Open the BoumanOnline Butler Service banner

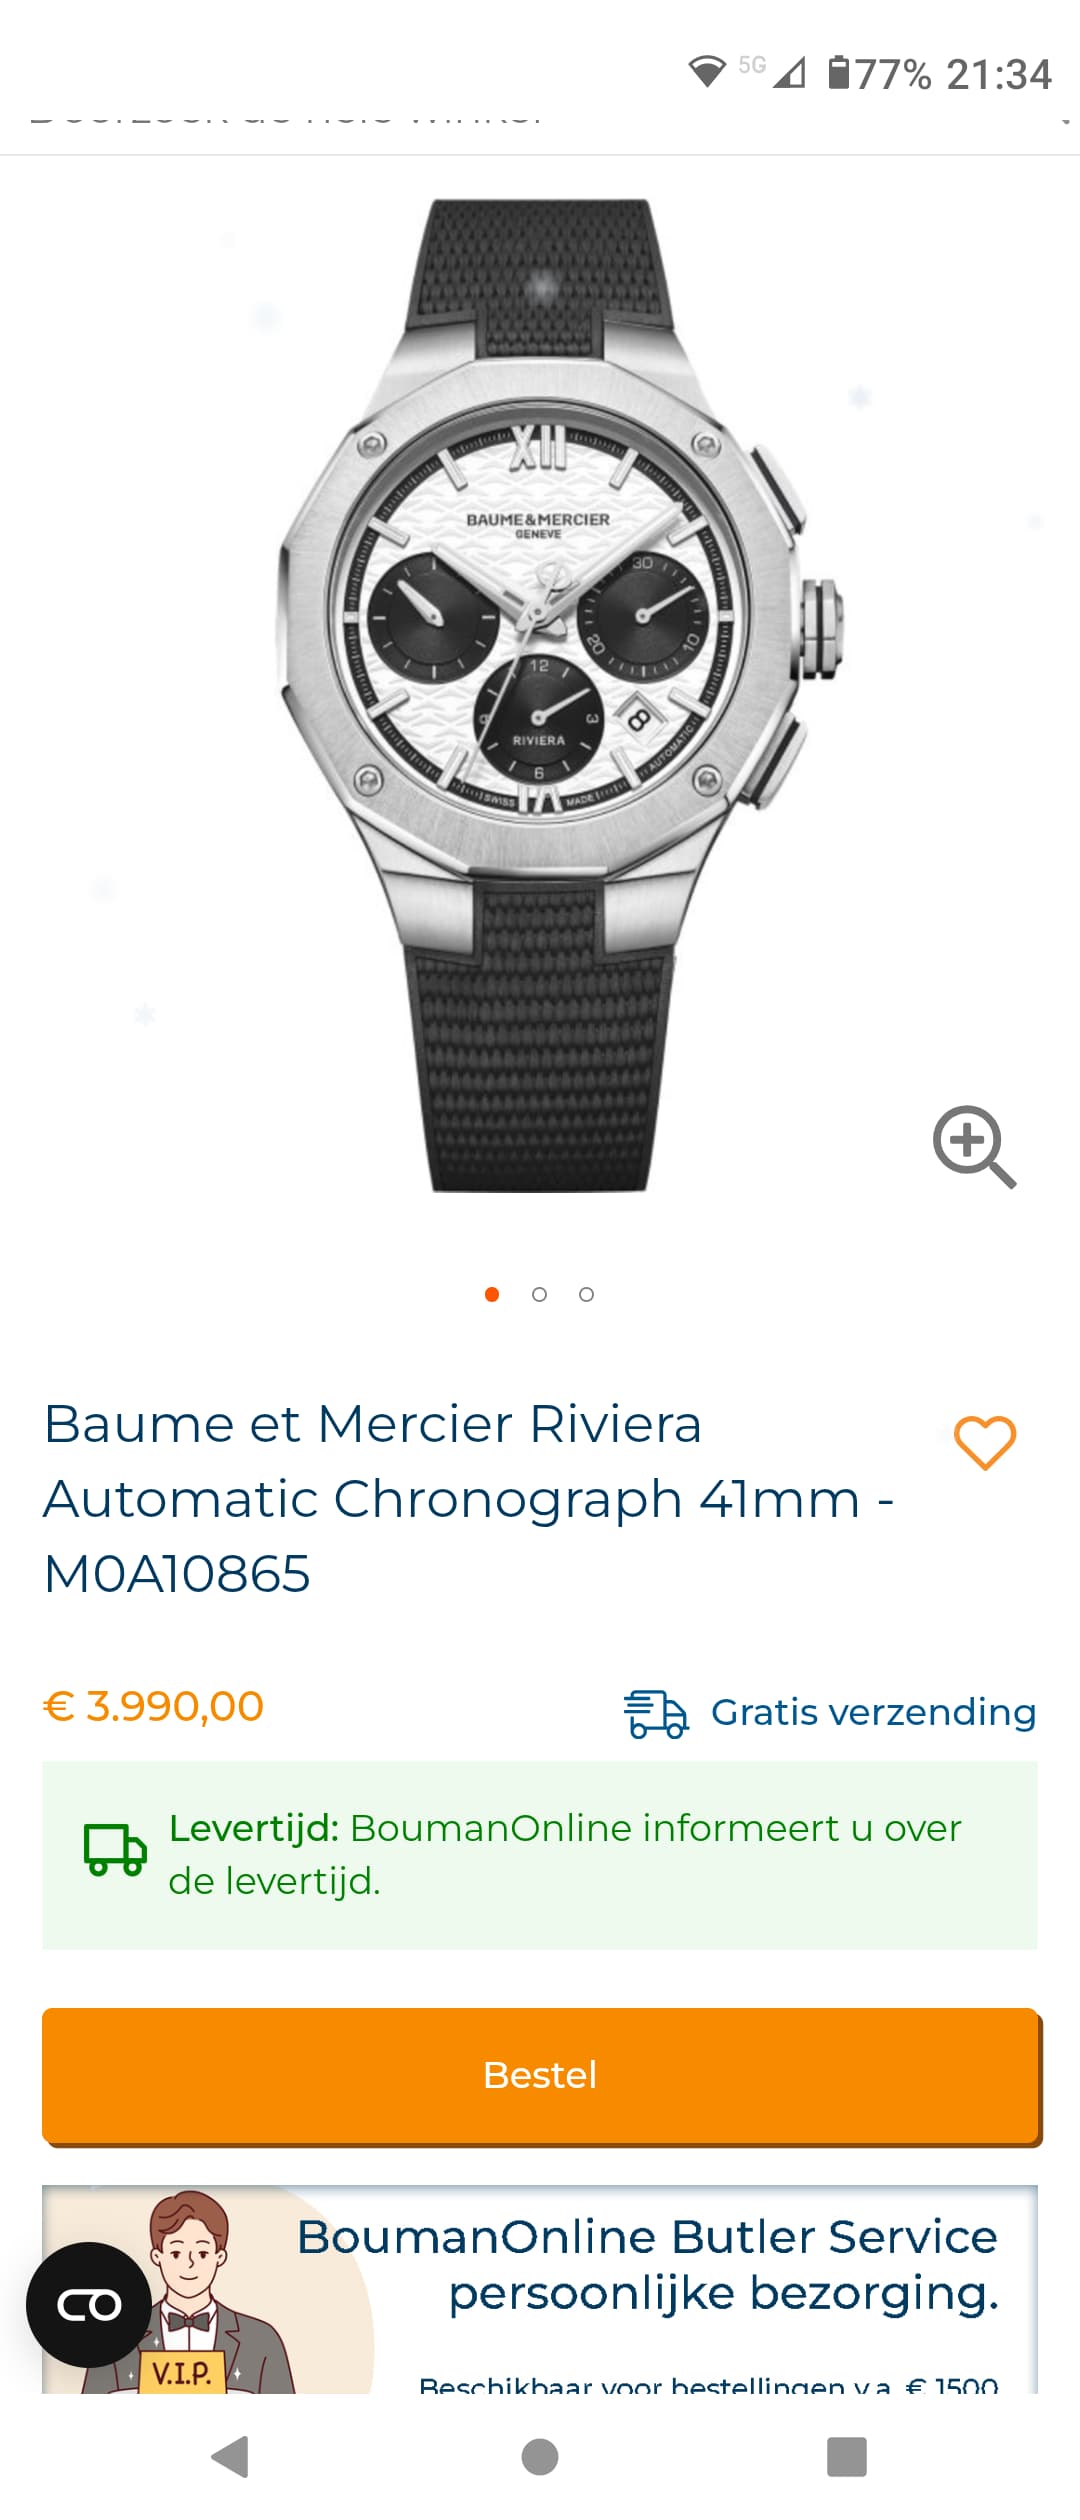point(540,2290)
